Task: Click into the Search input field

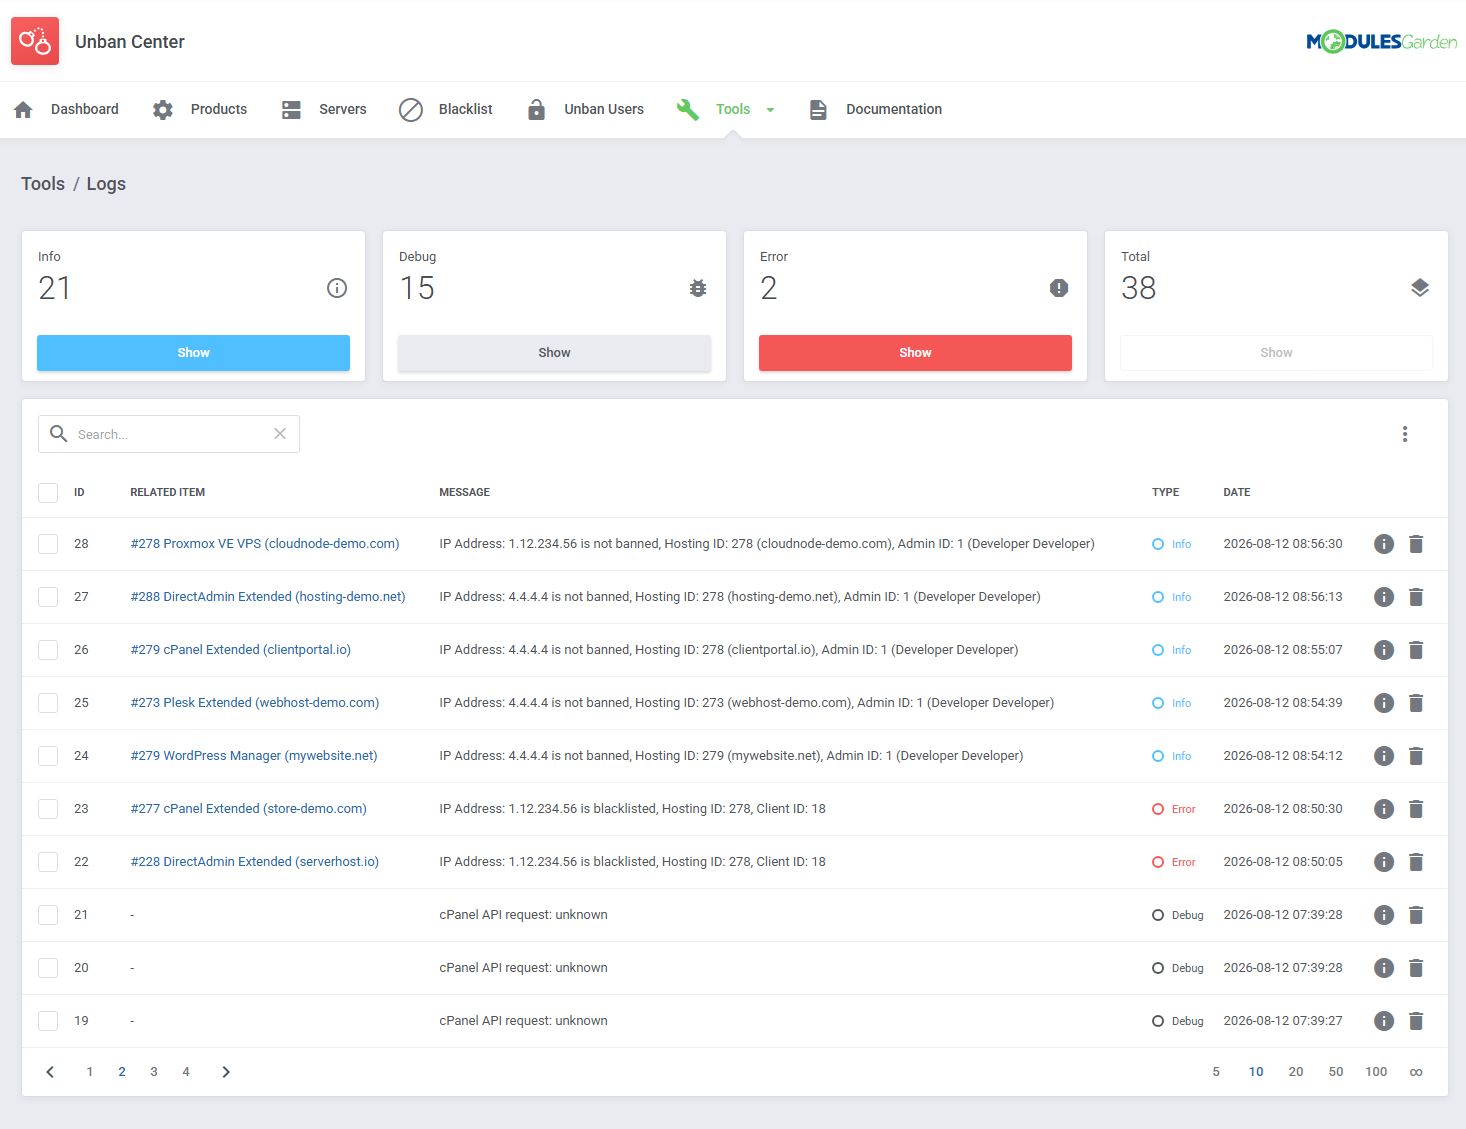Action: pos(170,434)
